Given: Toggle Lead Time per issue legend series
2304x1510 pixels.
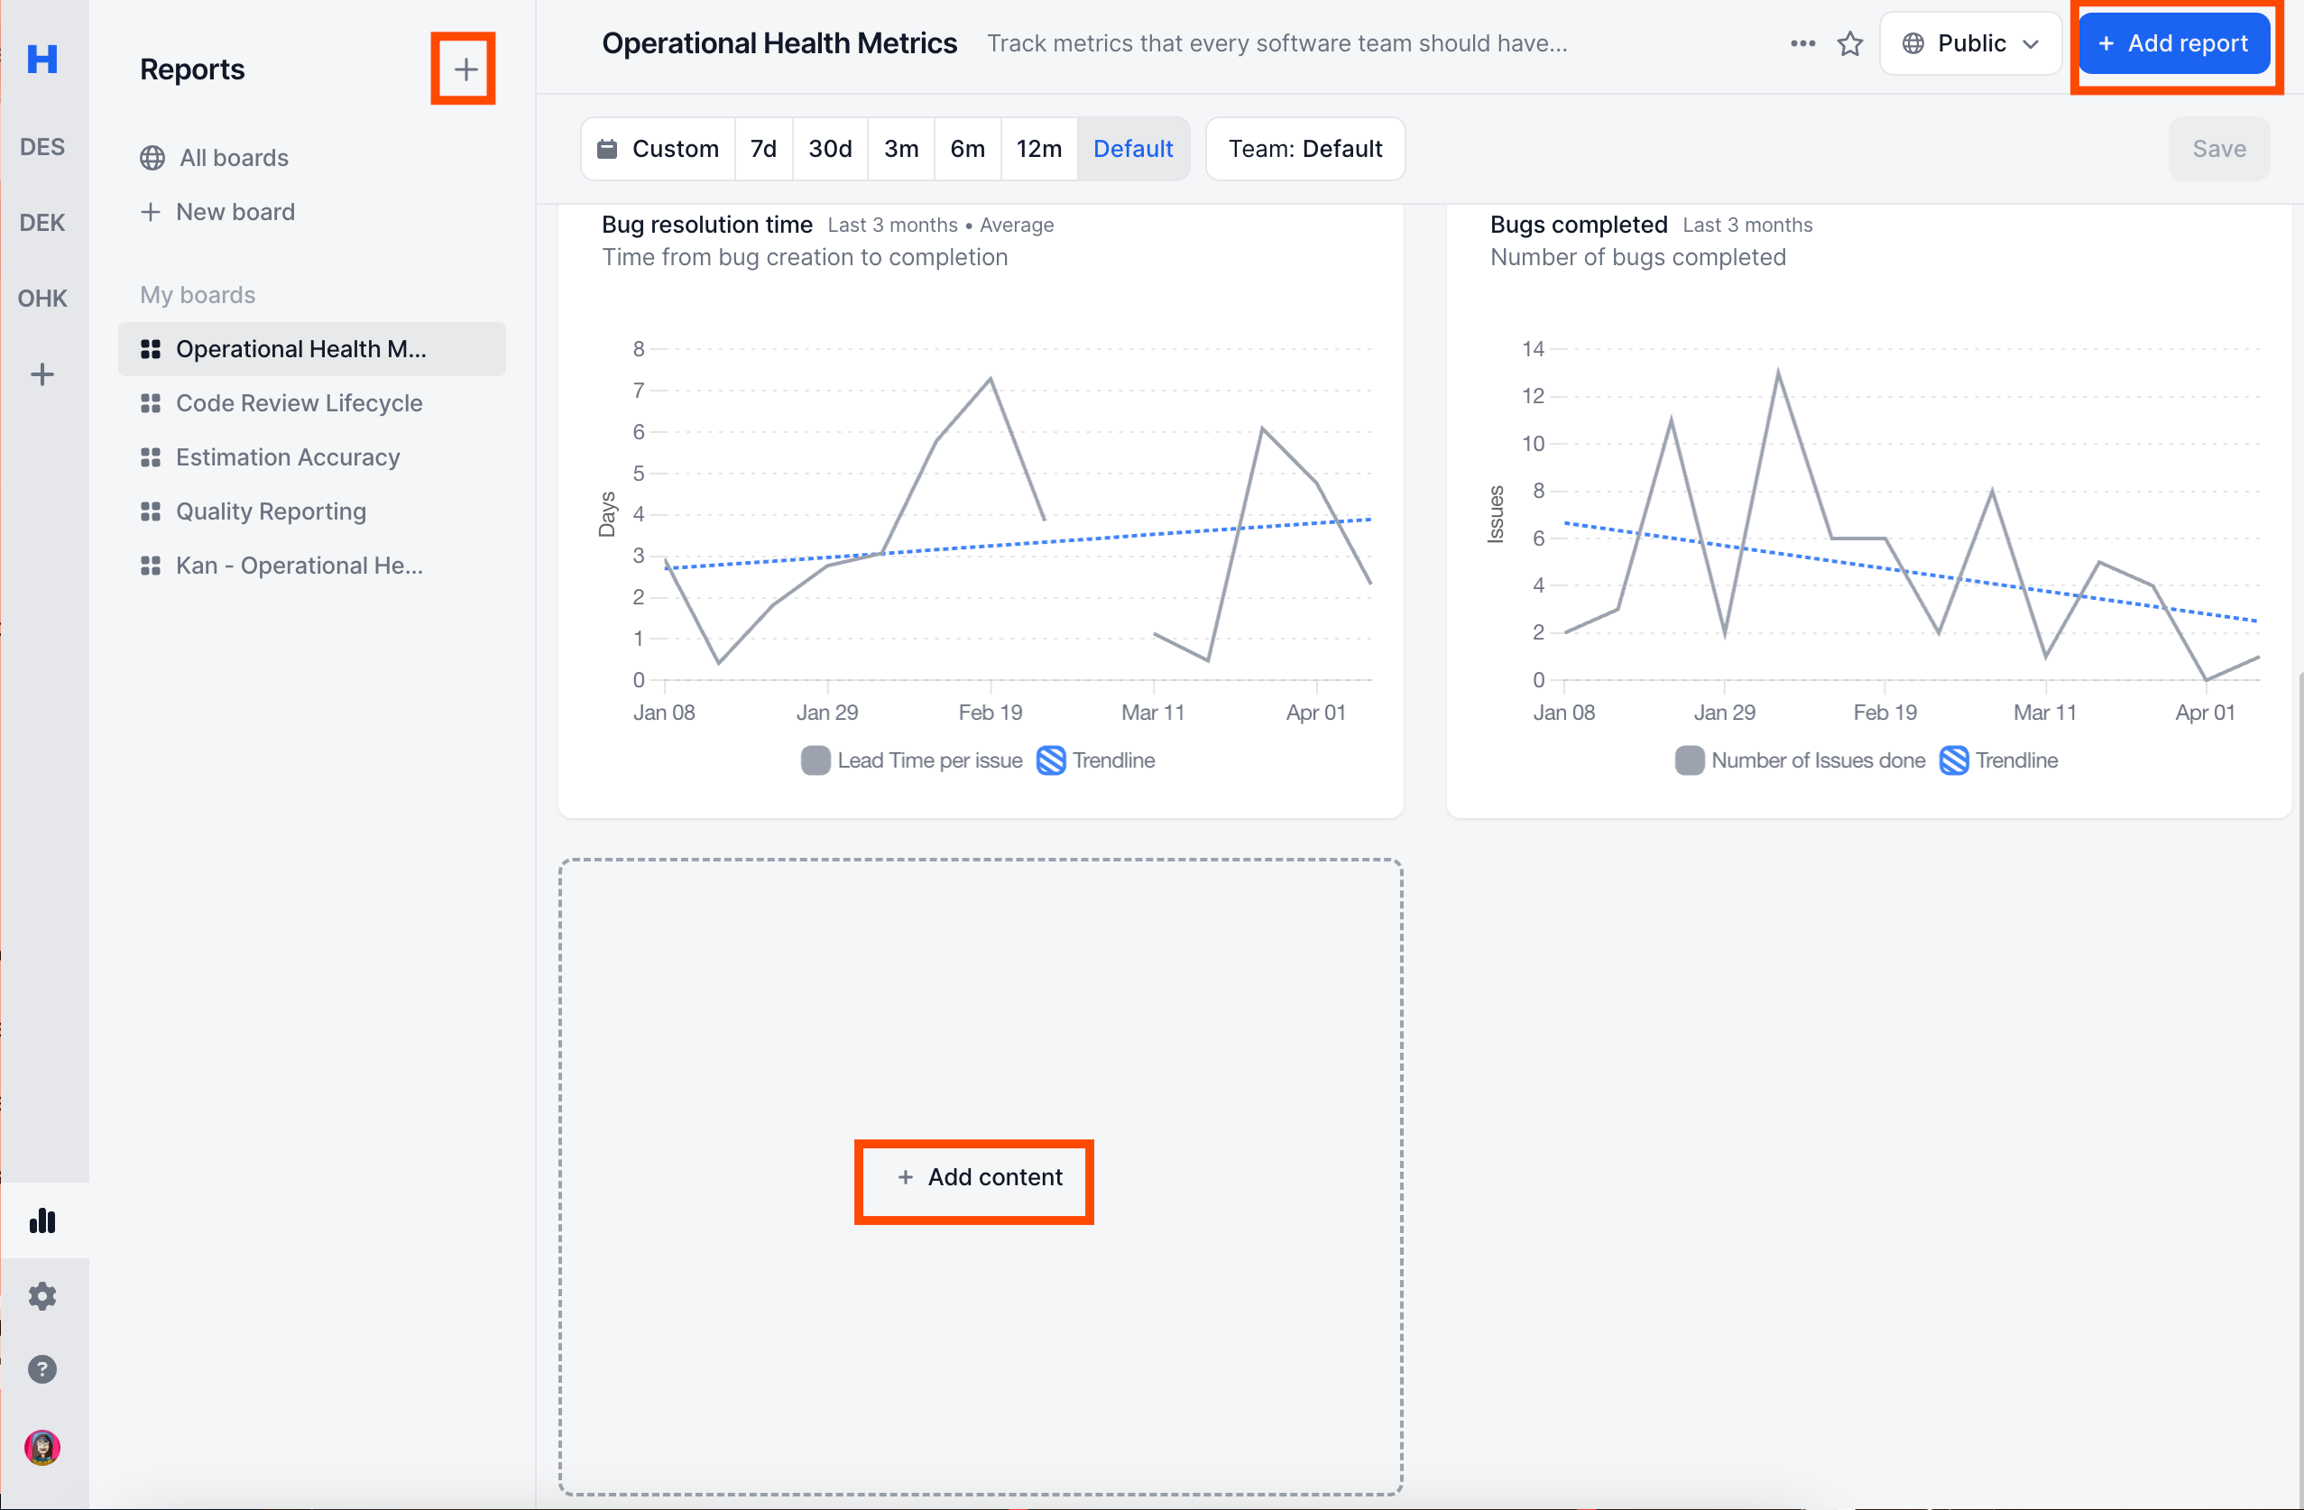Looking at the screenshot, I should [x=912, y=761].
